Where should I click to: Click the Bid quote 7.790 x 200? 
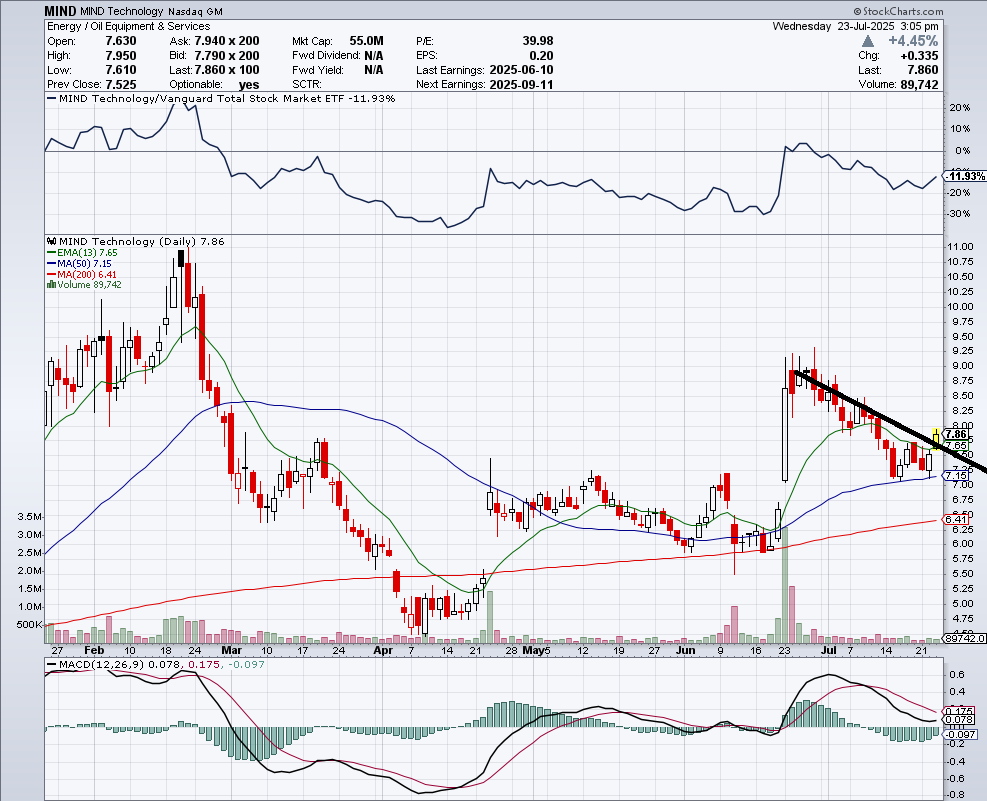(x=227, y=55)
